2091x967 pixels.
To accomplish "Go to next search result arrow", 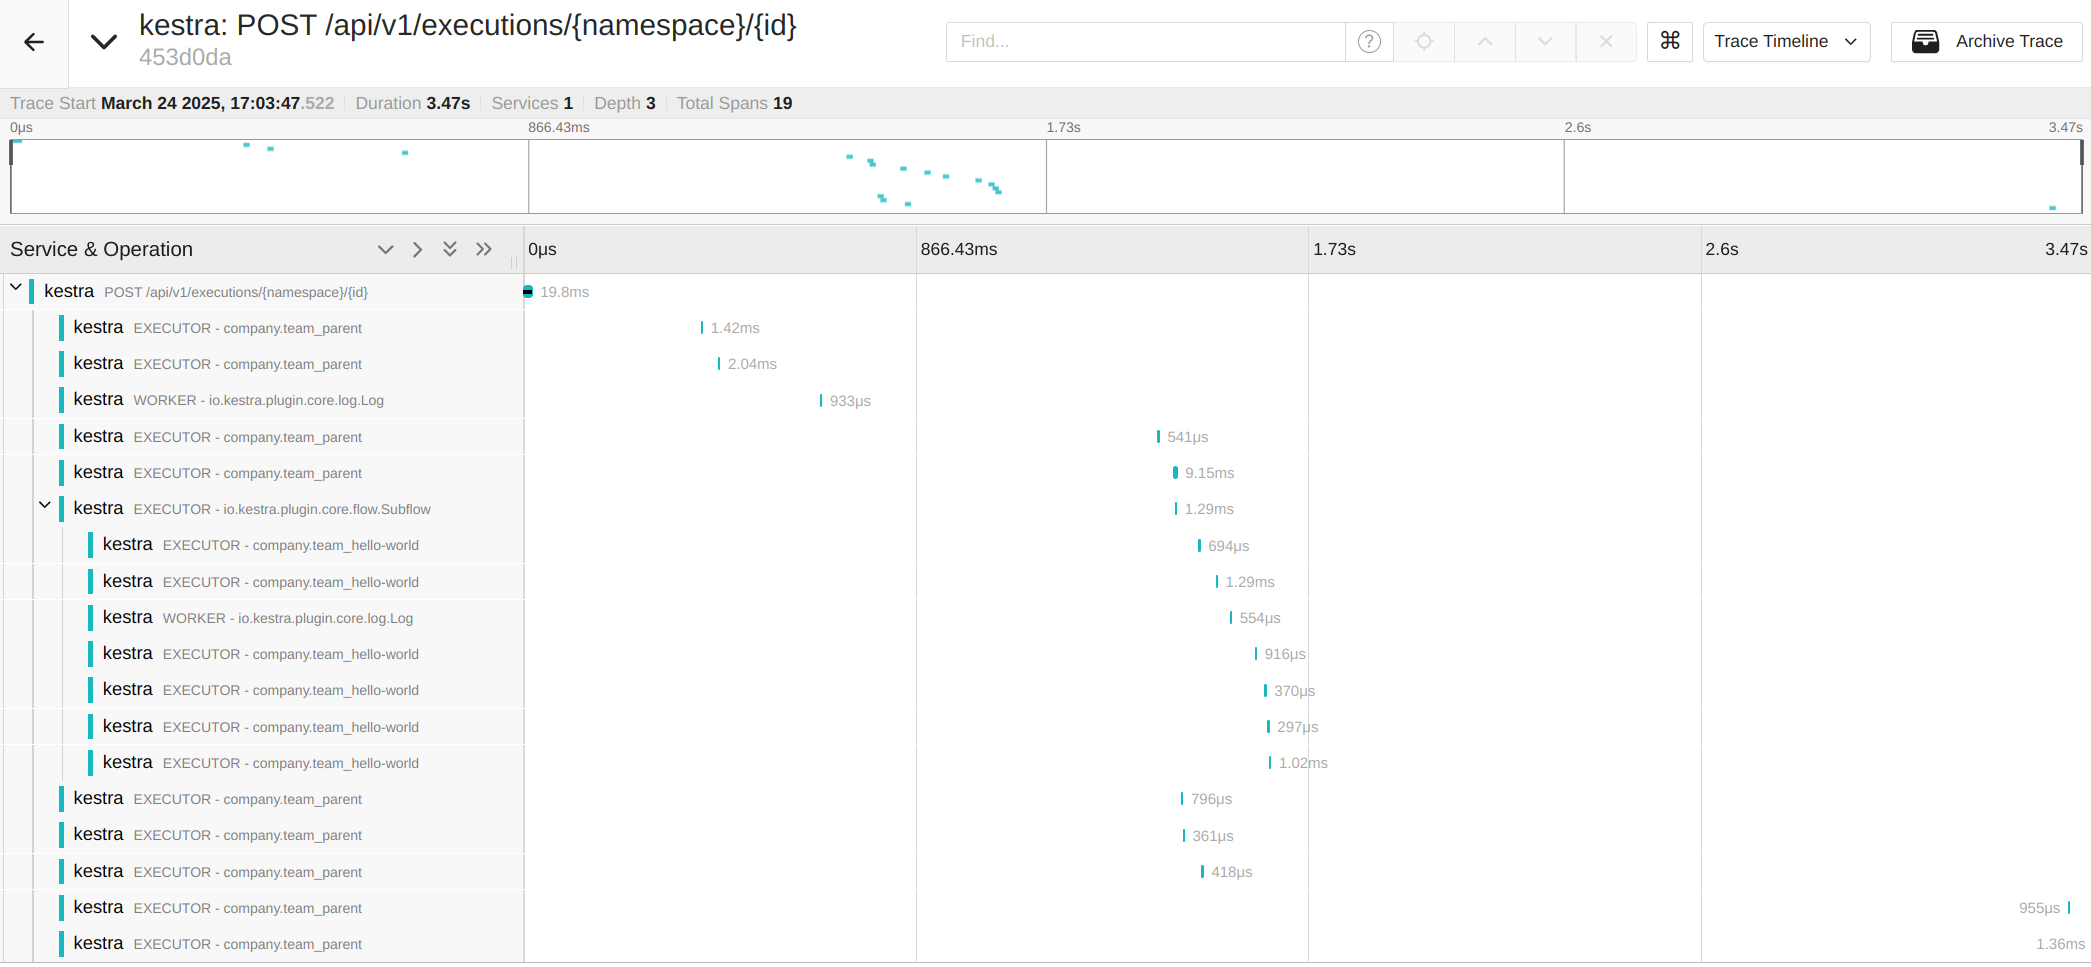I will (1545, 42).
